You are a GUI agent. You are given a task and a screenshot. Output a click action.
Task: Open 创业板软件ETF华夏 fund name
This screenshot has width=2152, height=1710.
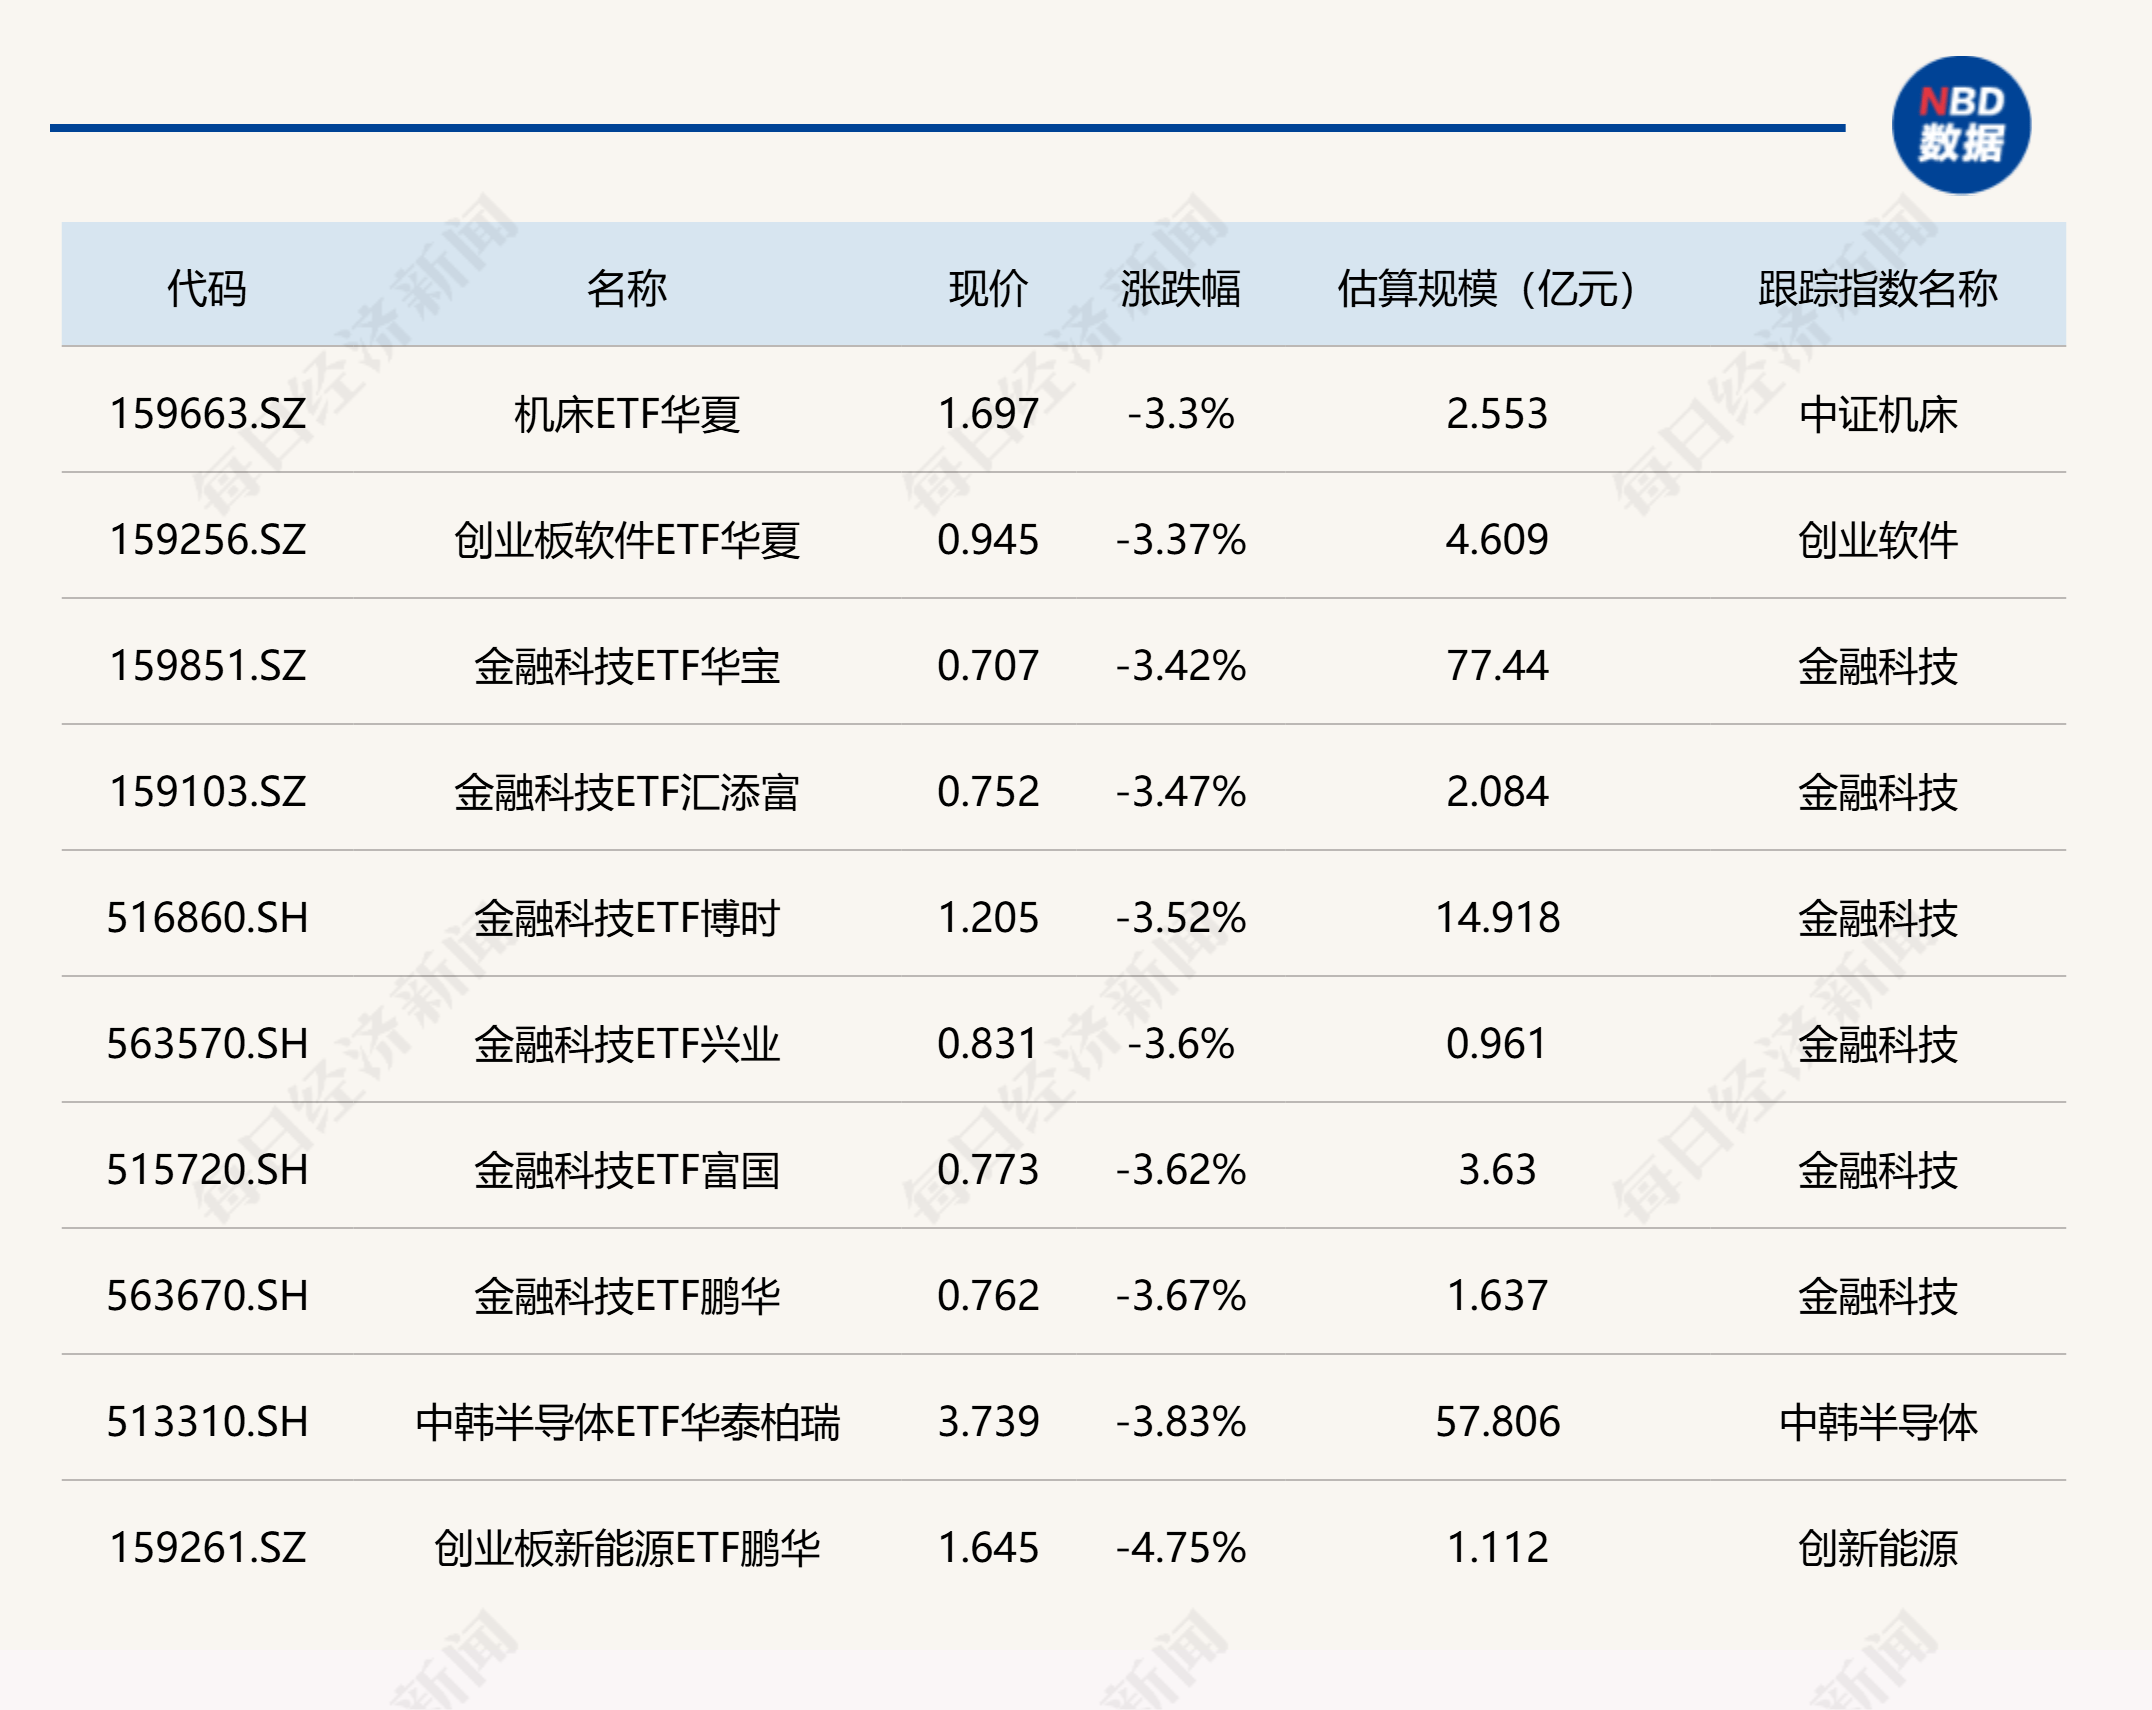coord(626,540)
